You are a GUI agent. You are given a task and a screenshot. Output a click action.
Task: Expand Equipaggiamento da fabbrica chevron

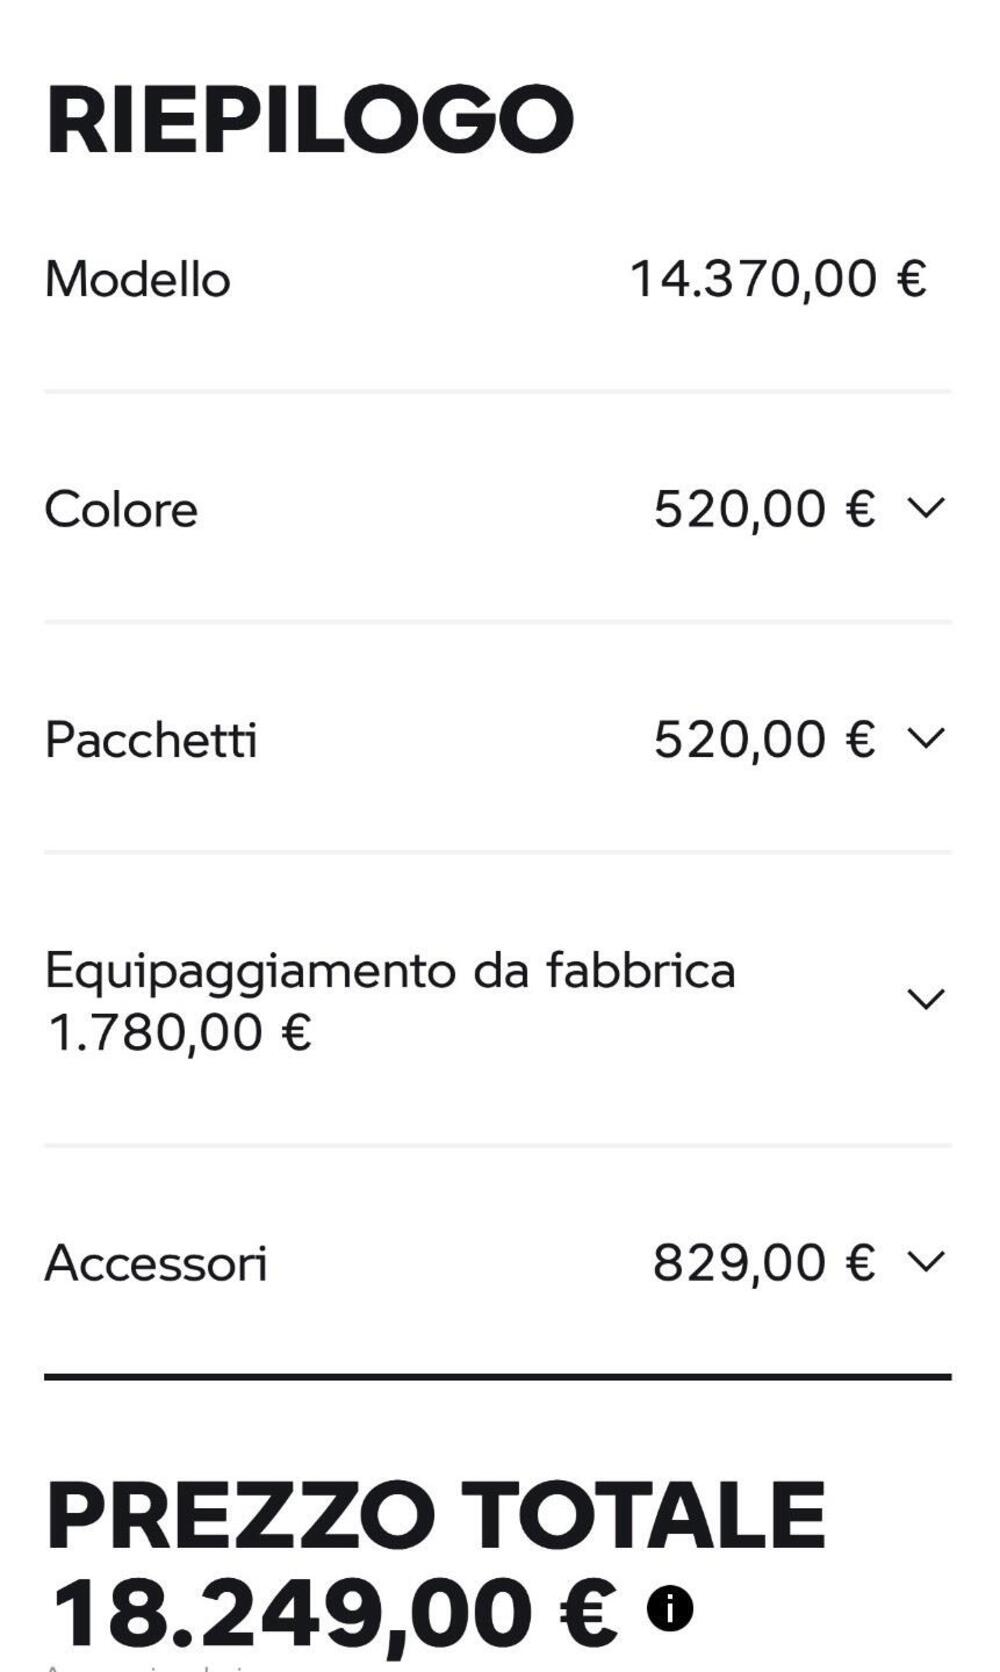[925, 999]
